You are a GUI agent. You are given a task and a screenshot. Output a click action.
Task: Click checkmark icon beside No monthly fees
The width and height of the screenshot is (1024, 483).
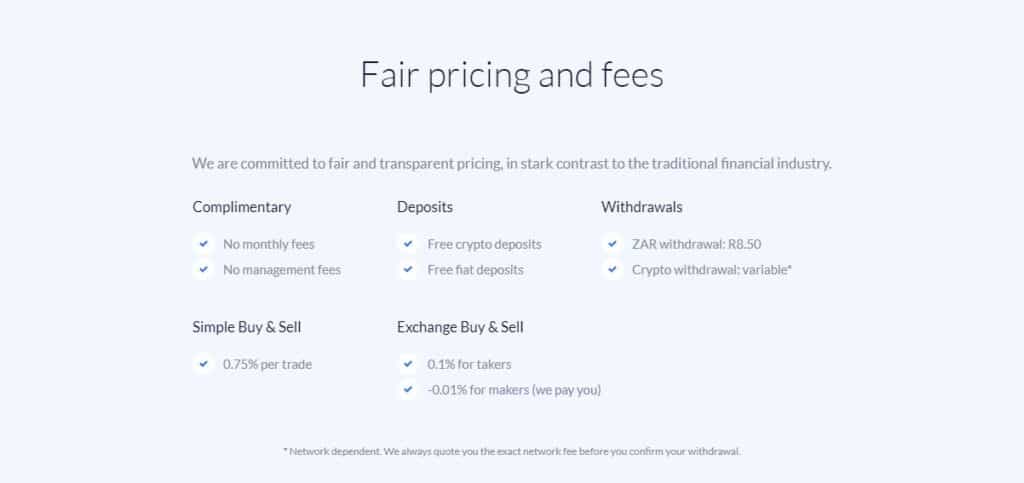[x=203, y=243]
